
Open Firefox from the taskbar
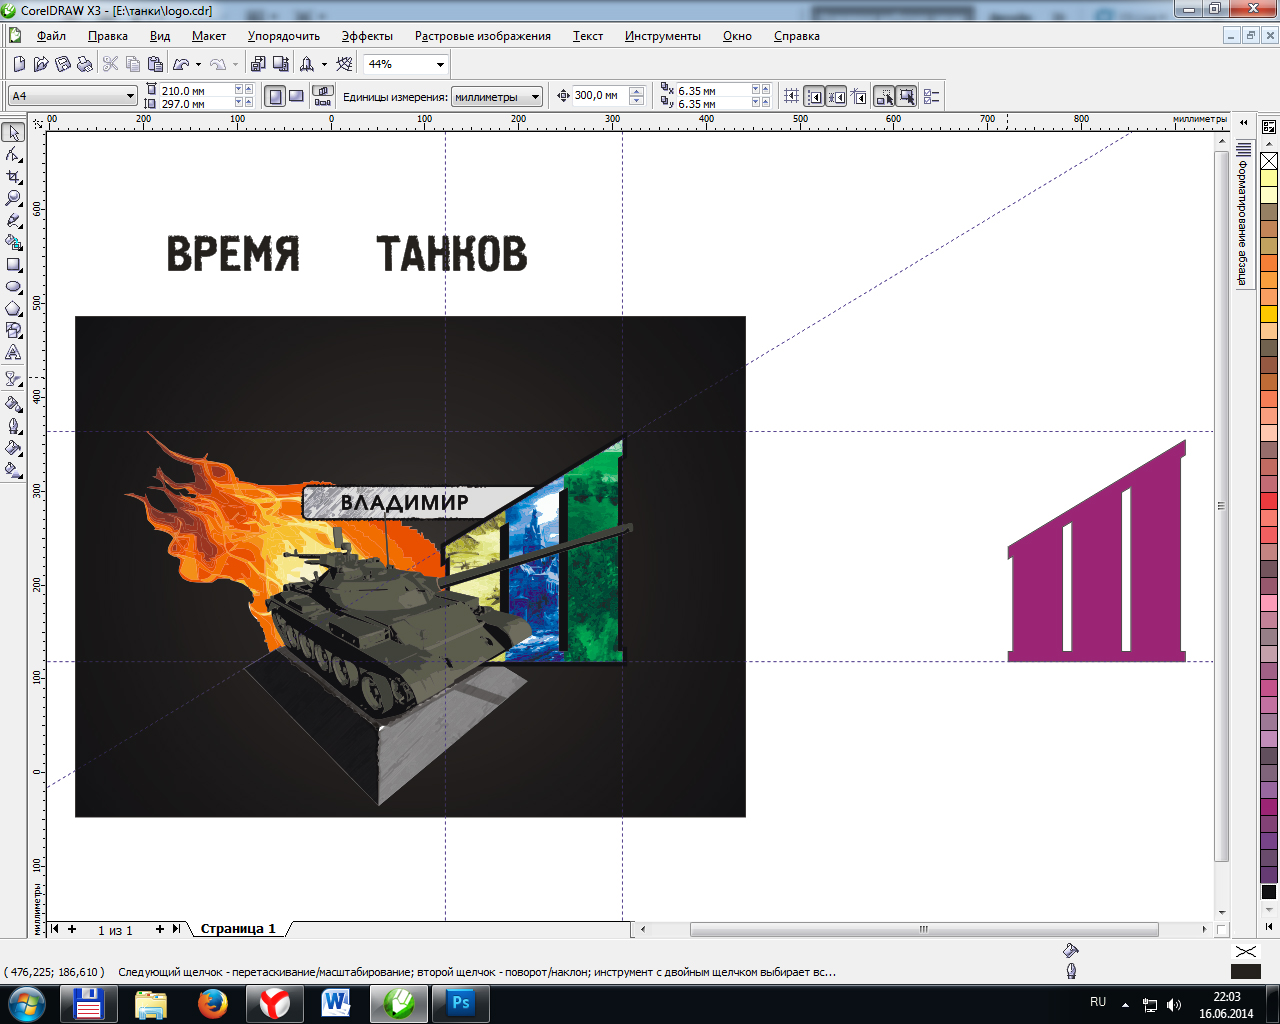click(212, 1003)
